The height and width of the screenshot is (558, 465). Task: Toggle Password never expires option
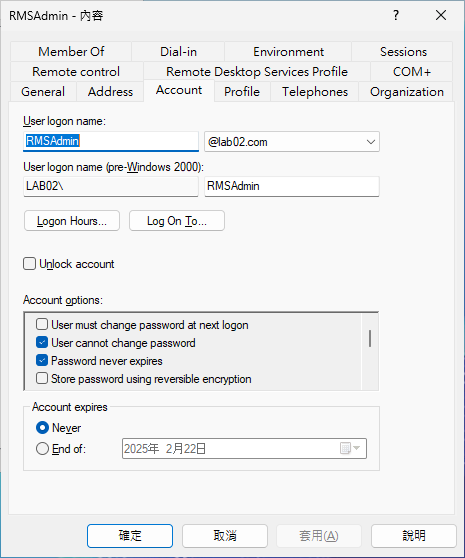click(x=42, y=360)
